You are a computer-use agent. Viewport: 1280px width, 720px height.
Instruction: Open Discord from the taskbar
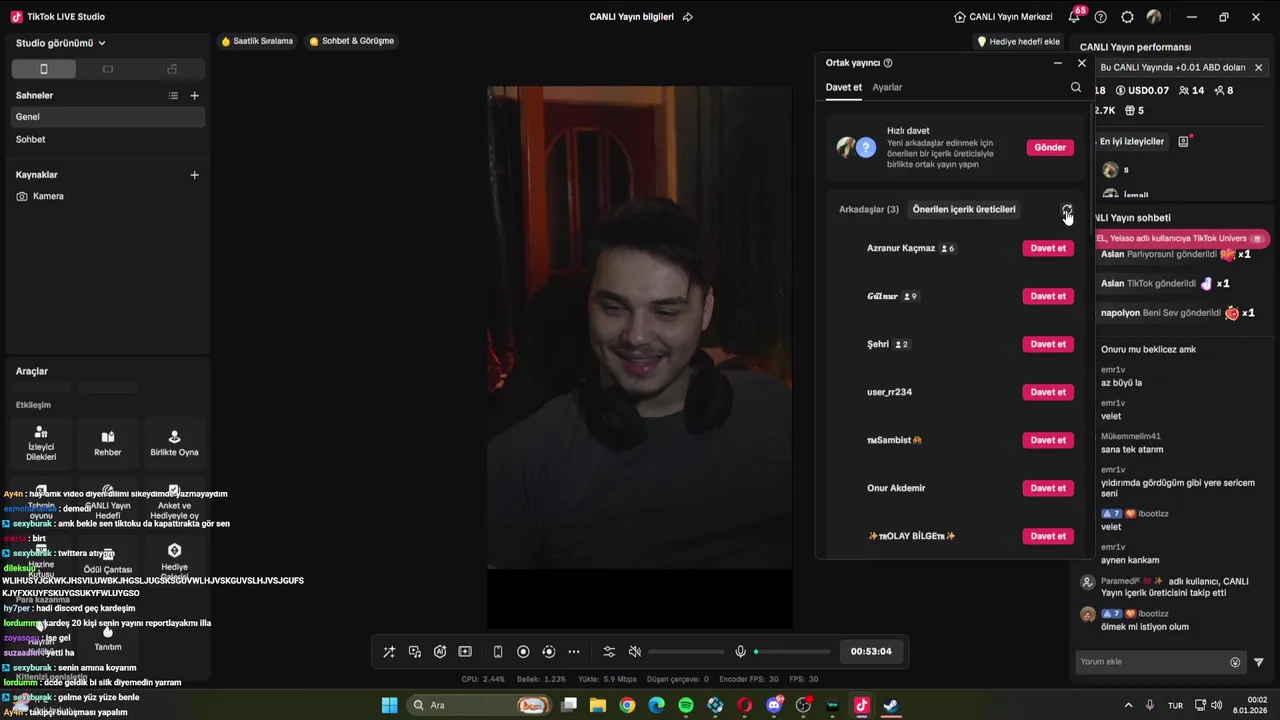click(x=774, y=705)
